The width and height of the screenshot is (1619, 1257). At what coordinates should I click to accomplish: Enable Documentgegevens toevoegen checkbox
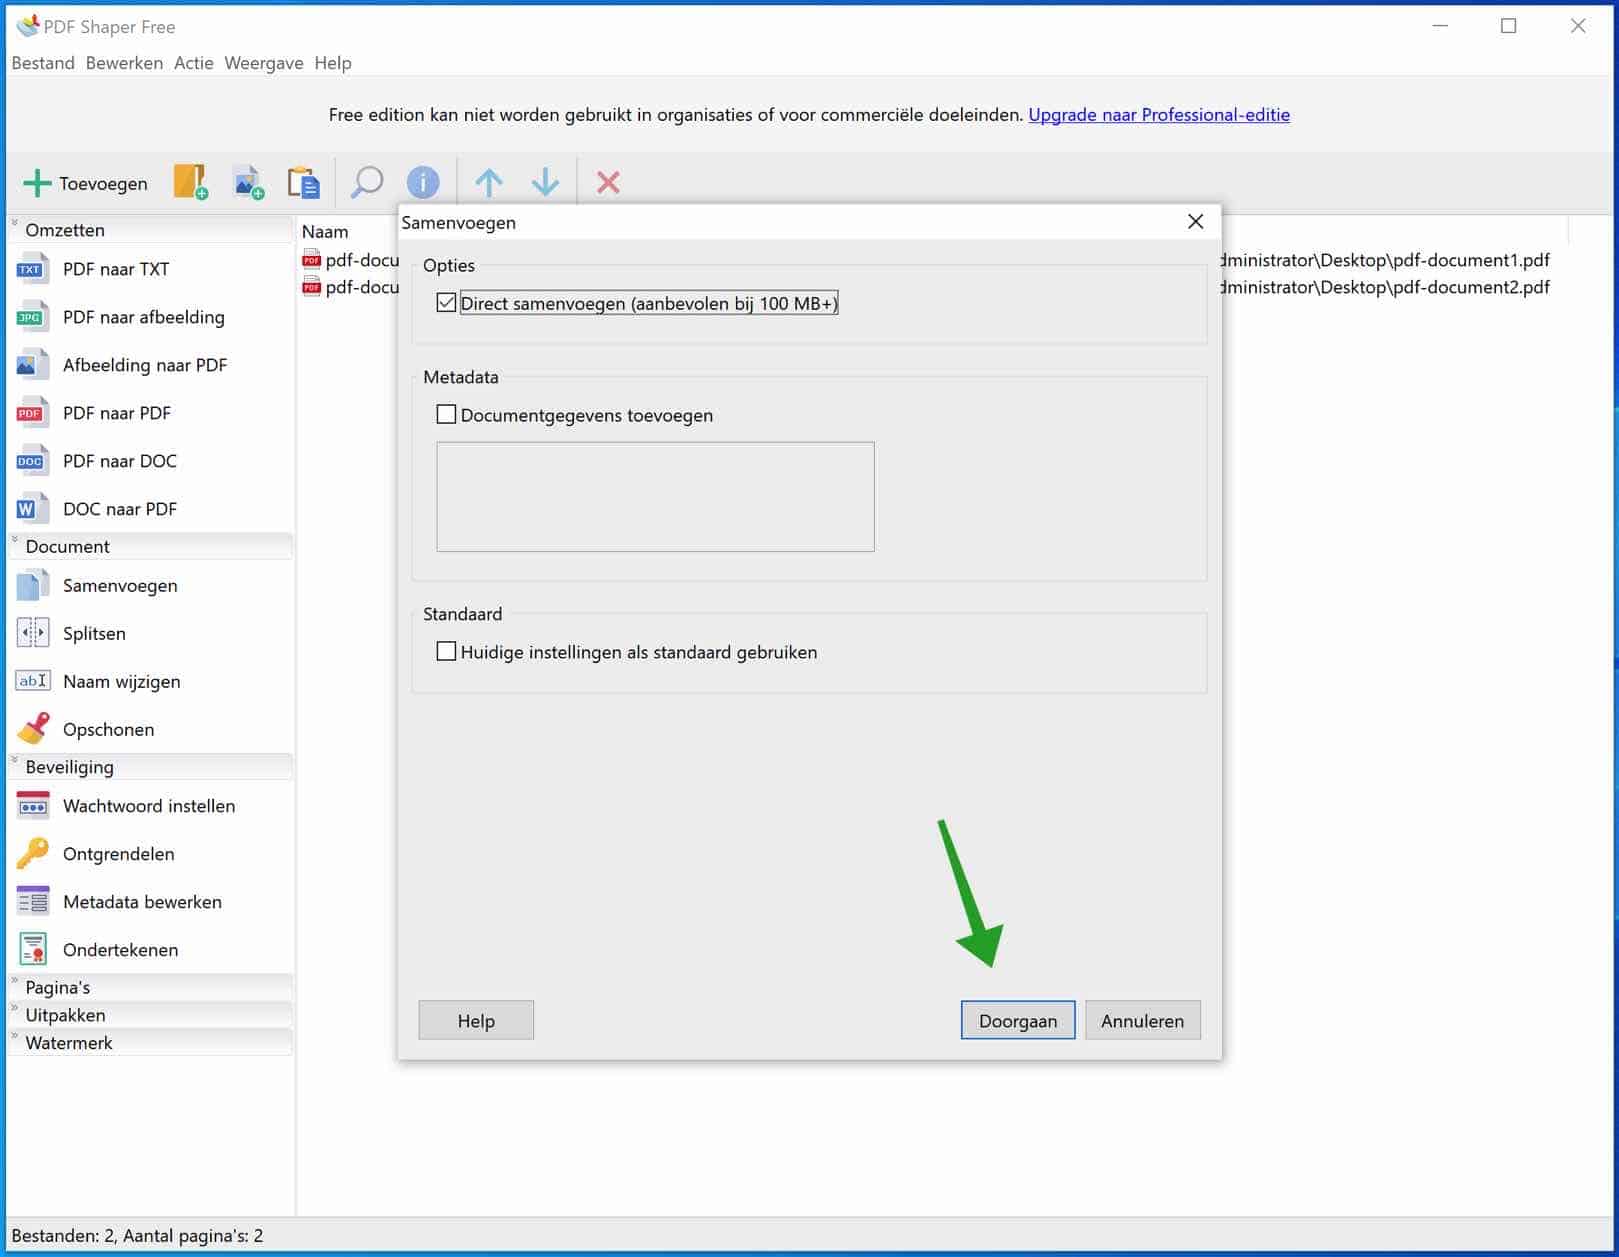click(447, 415)
